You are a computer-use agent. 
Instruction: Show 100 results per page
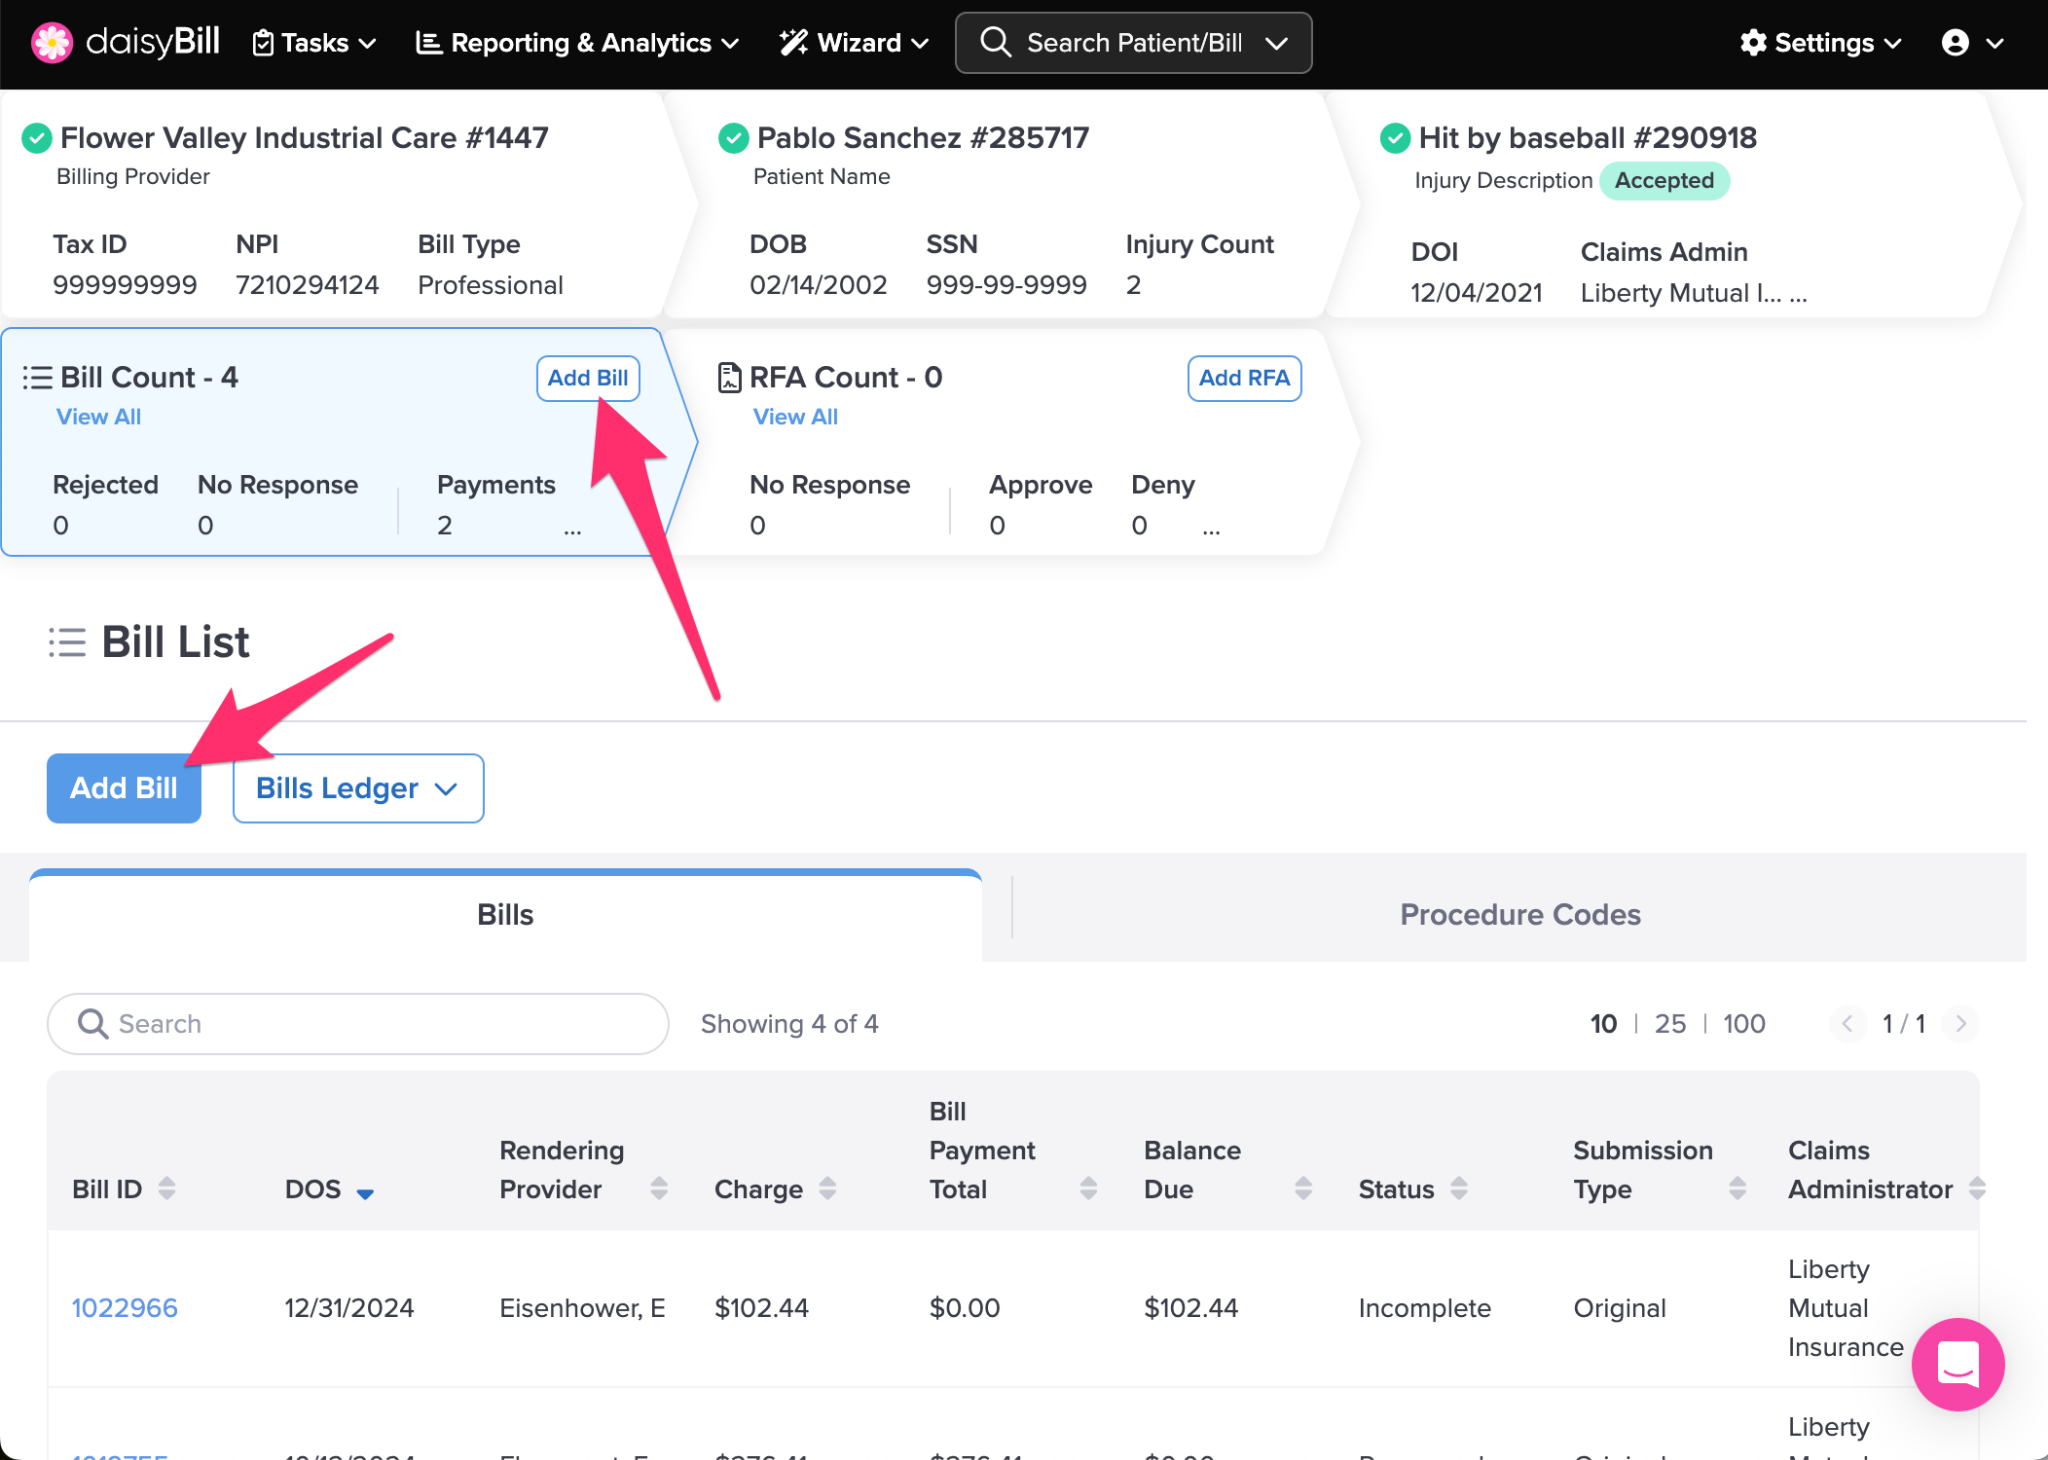[1743, 1023]
